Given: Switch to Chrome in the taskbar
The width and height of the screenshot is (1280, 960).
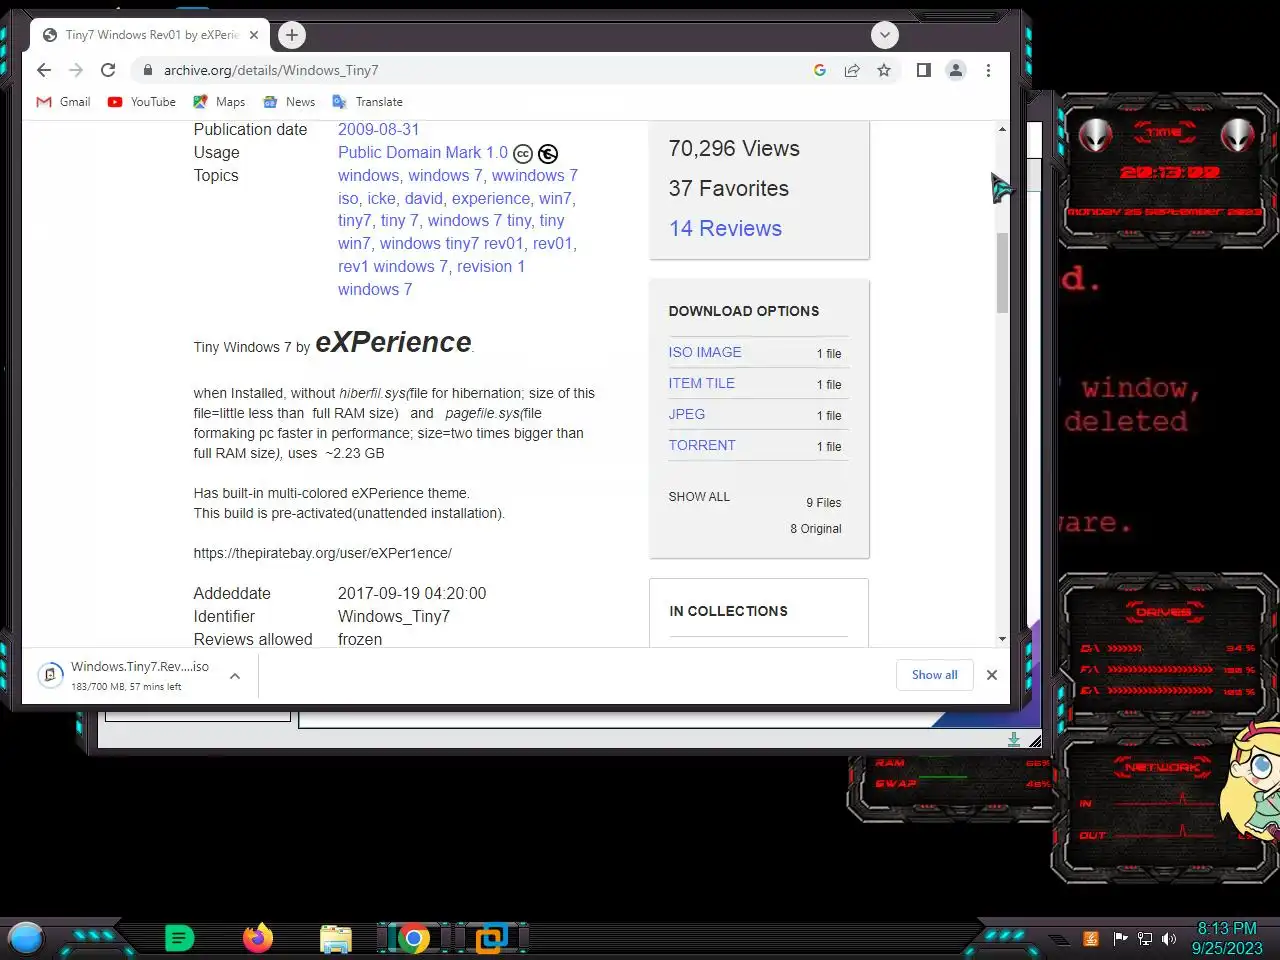Looking at the screenshot, I should (x=413, y=938).
